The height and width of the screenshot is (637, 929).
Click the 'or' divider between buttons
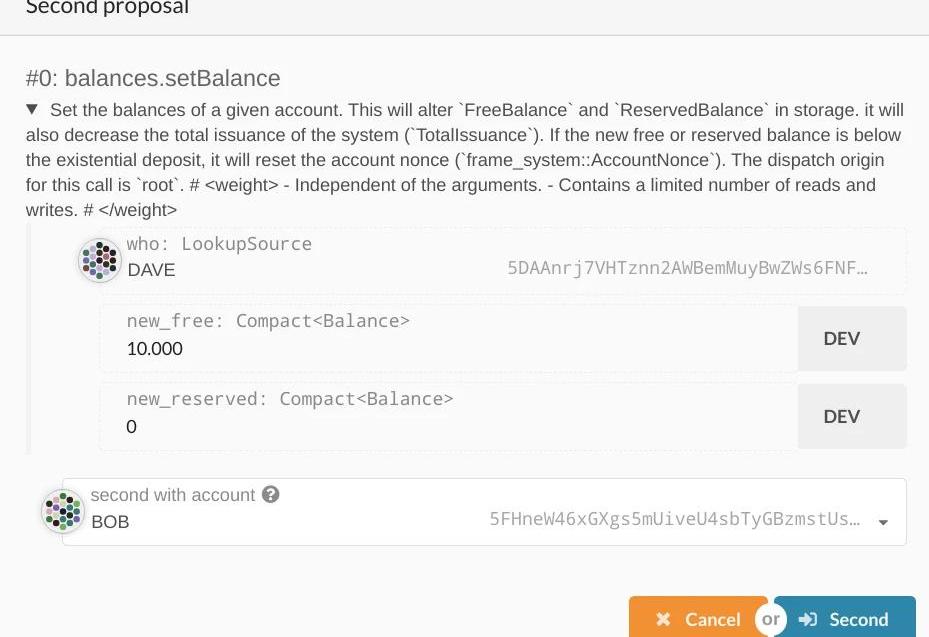[x=770, y=620]
